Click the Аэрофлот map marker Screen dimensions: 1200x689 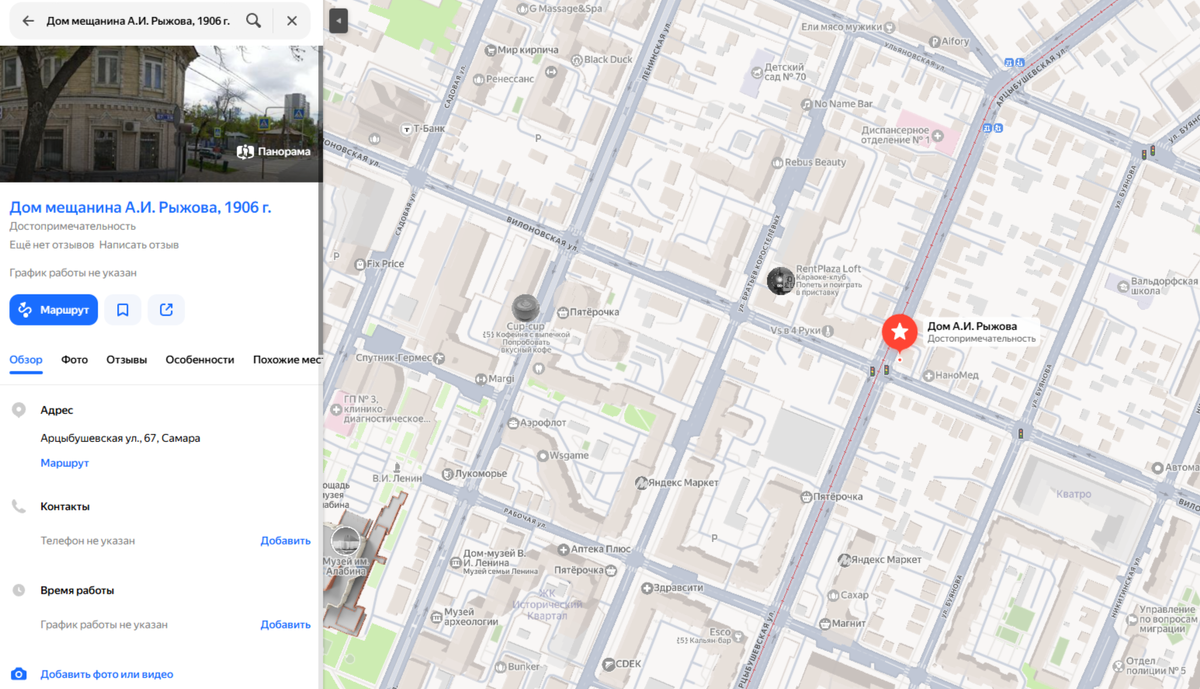[x=512, y=423]
